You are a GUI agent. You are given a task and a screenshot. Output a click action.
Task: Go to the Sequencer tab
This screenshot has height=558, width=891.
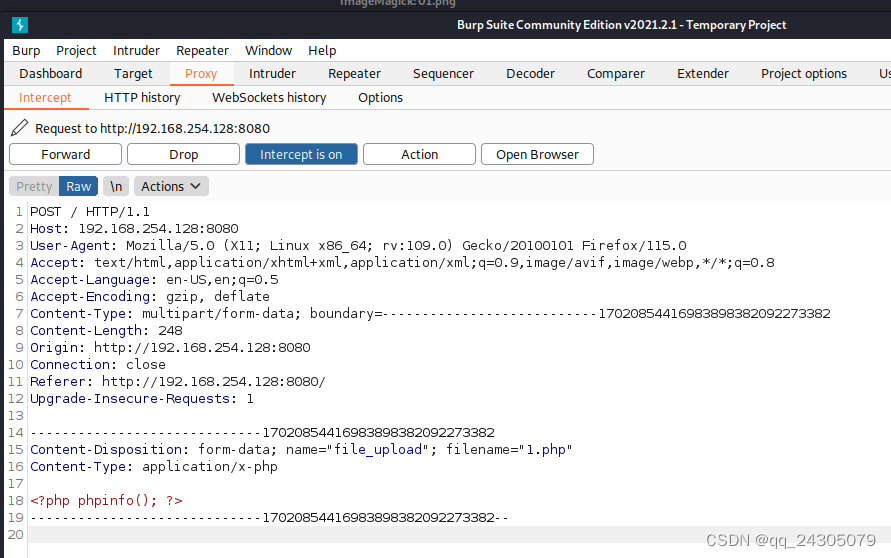(x=443, y=74)
